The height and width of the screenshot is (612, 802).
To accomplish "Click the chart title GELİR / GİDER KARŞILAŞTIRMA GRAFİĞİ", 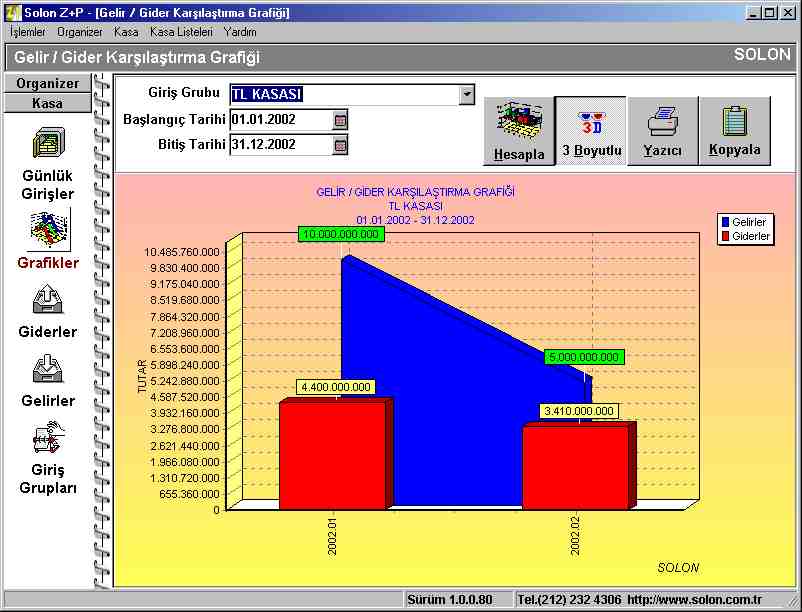I will (x=415, y=192).
